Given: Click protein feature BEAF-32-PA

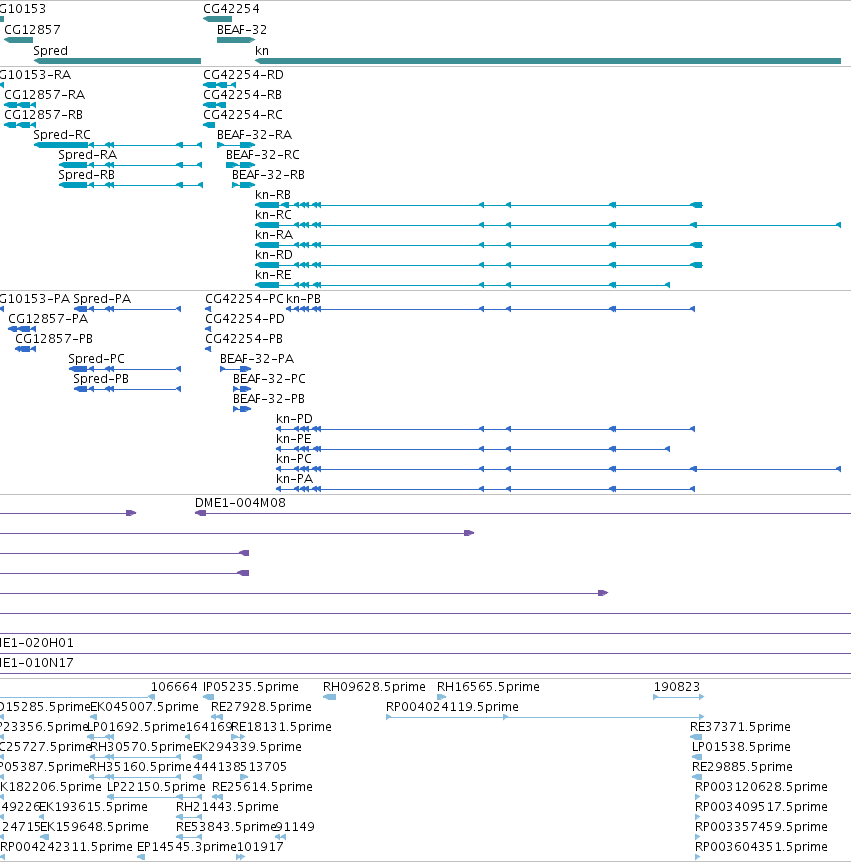Looking at the screenshot, I should [x=235, y=369].
